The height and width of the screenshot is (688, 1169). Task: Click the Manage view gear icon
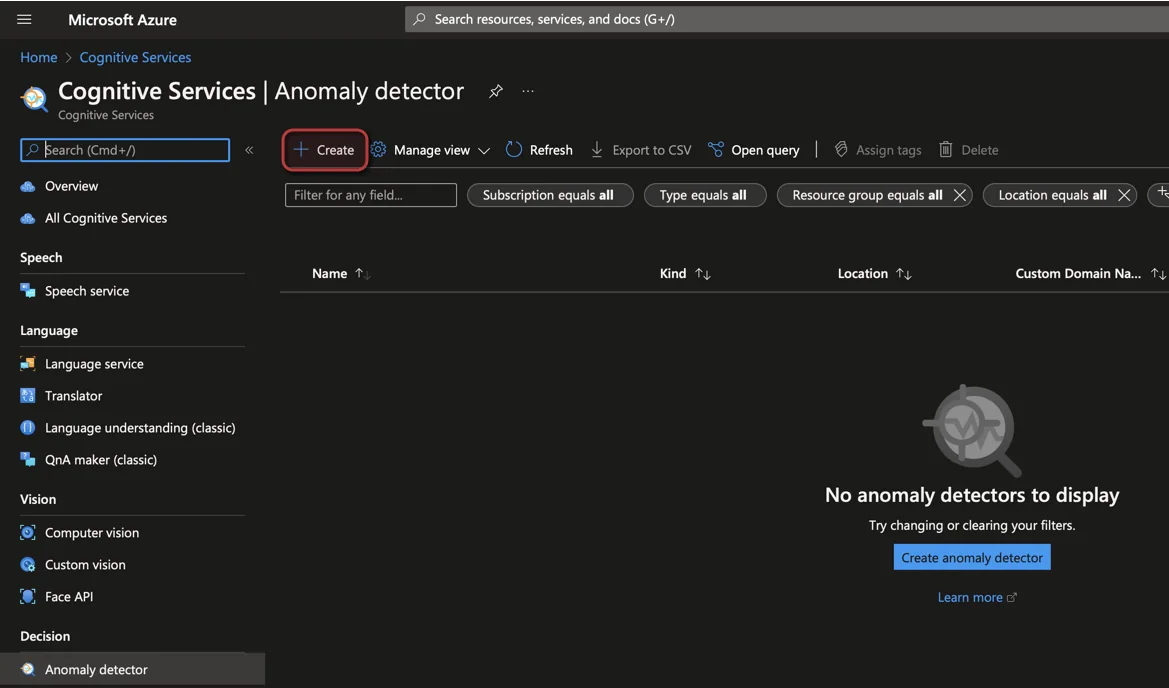[x=379, y=150]
